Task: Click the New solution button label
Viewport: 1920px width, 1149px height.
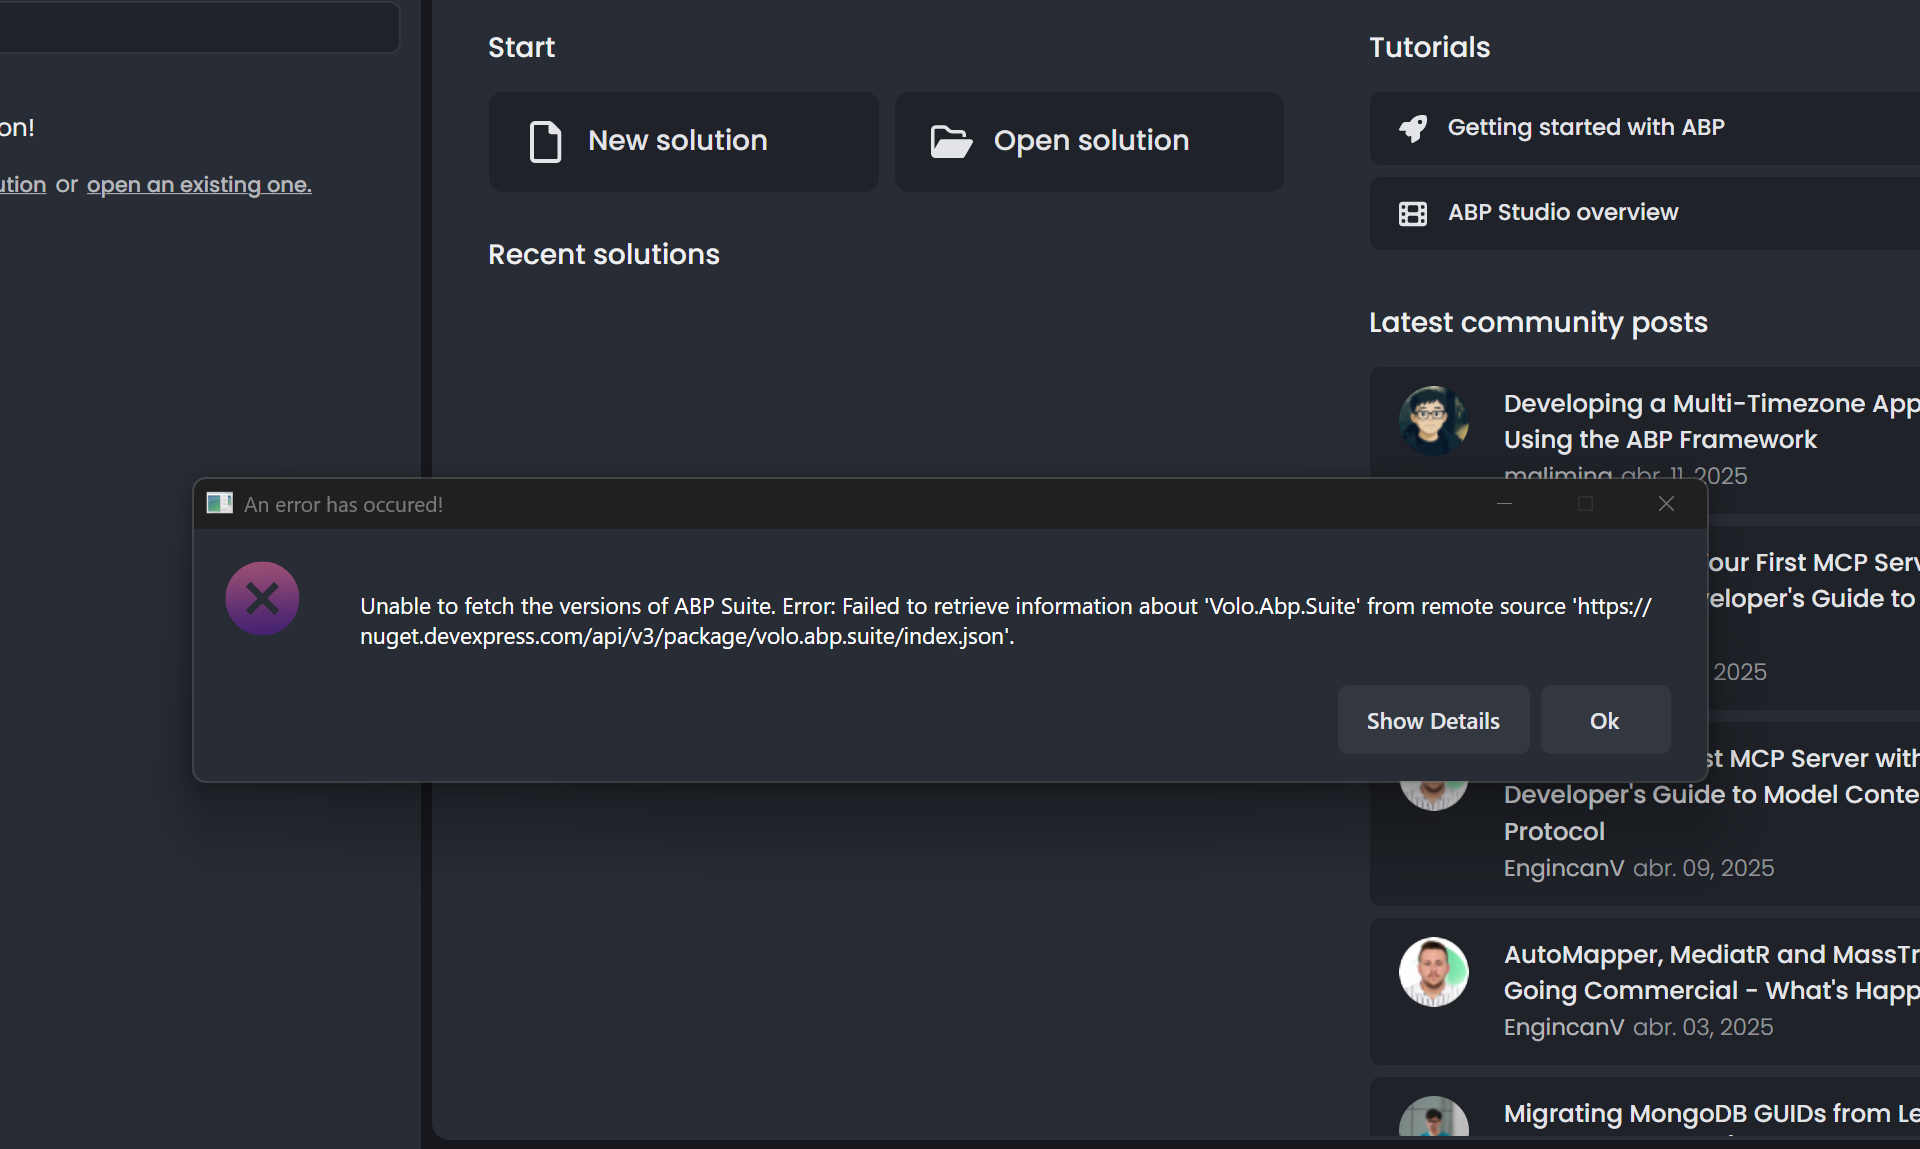Action: coord(678,141)
